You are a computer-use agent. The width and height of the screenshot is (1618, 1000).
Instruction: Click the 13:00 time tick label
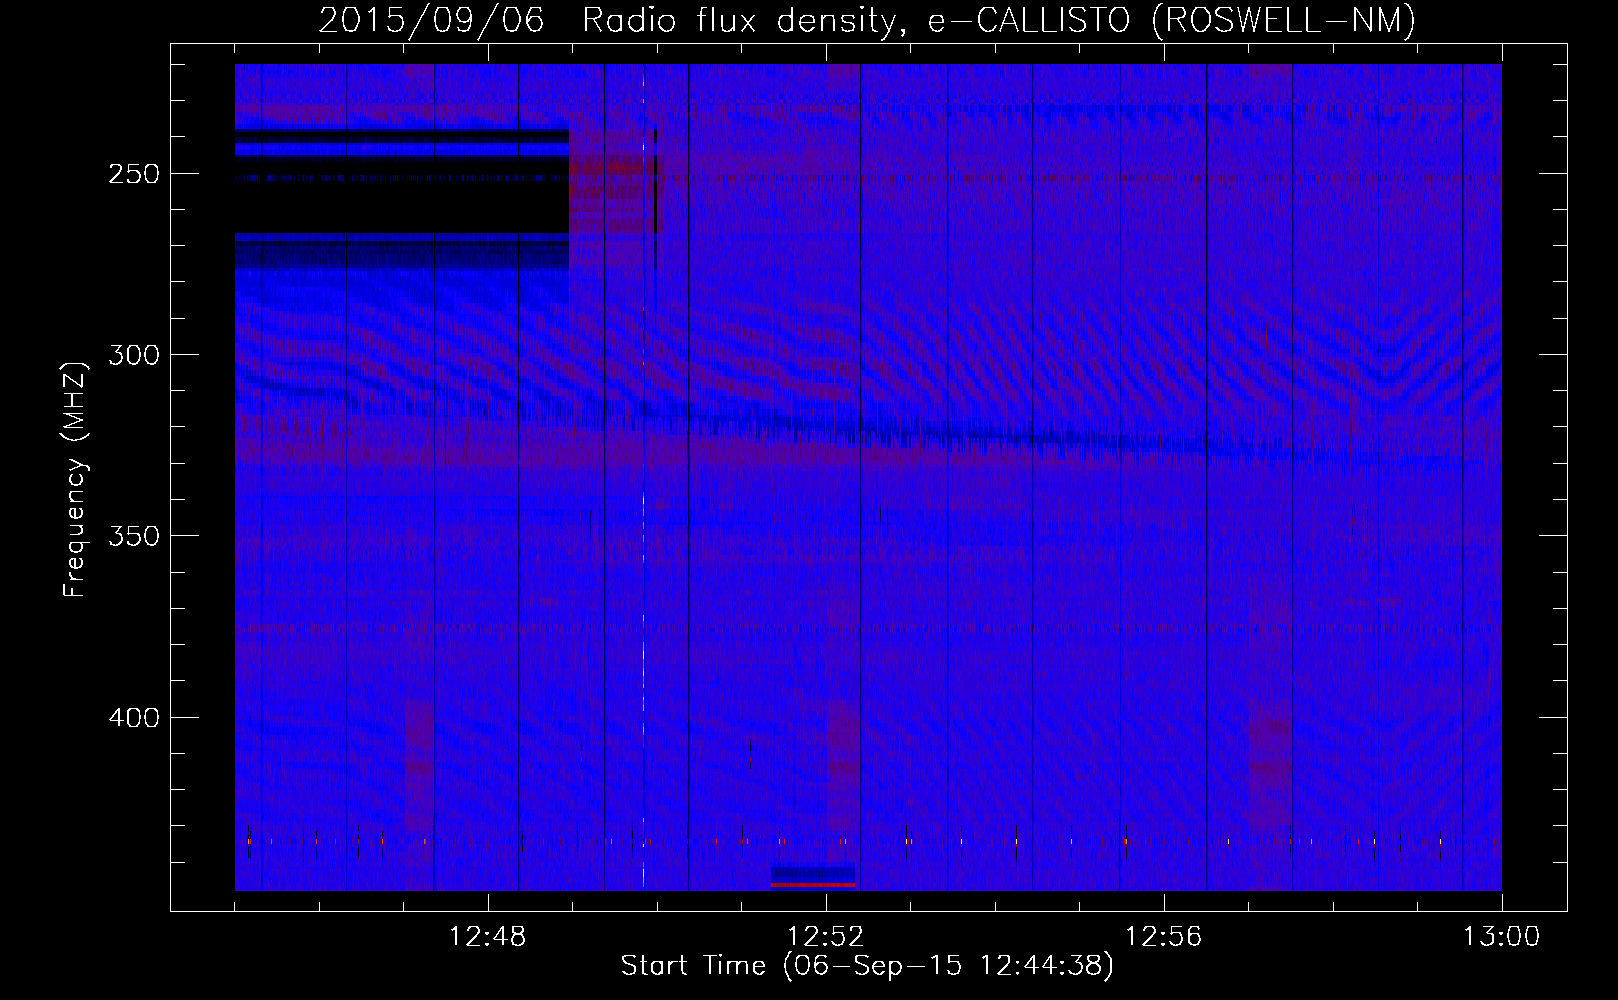1501,937
